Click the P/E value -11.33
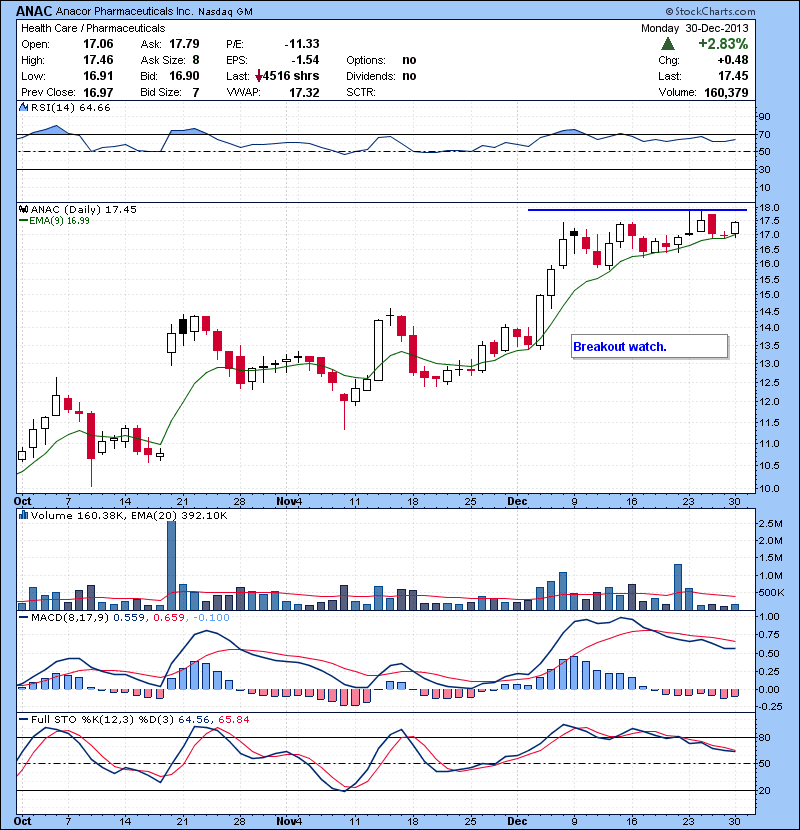 (302, 44)
